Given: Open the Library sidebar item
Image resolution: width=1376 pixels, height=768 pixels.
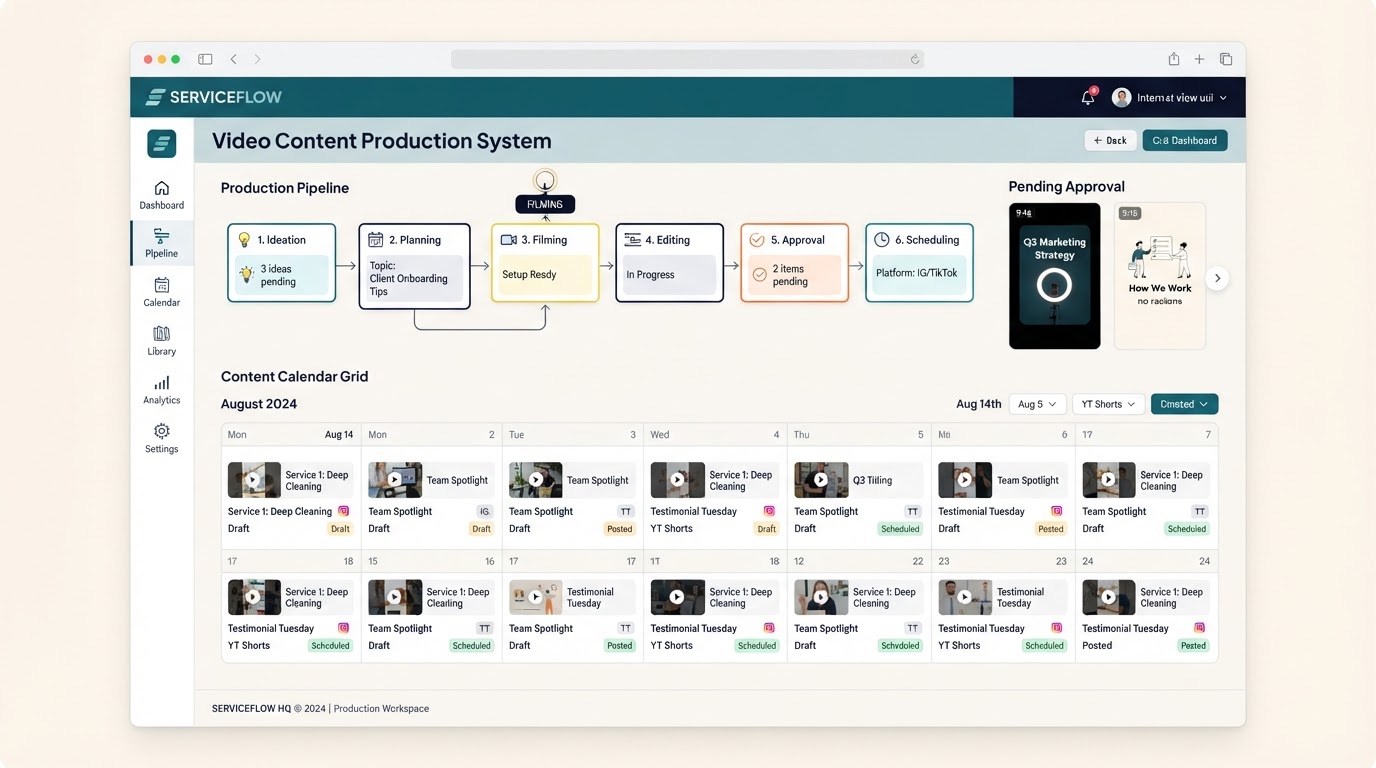Looking at the screenshot, I should pyautogui.click(x=162, y=341).
